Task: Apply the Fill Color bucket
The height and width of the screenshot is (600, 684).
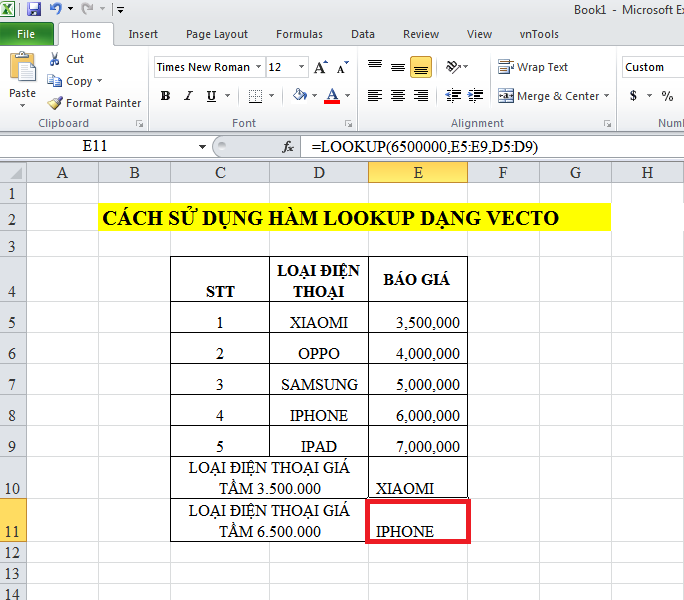Action: pyautogui.click(x=300, y=95)
